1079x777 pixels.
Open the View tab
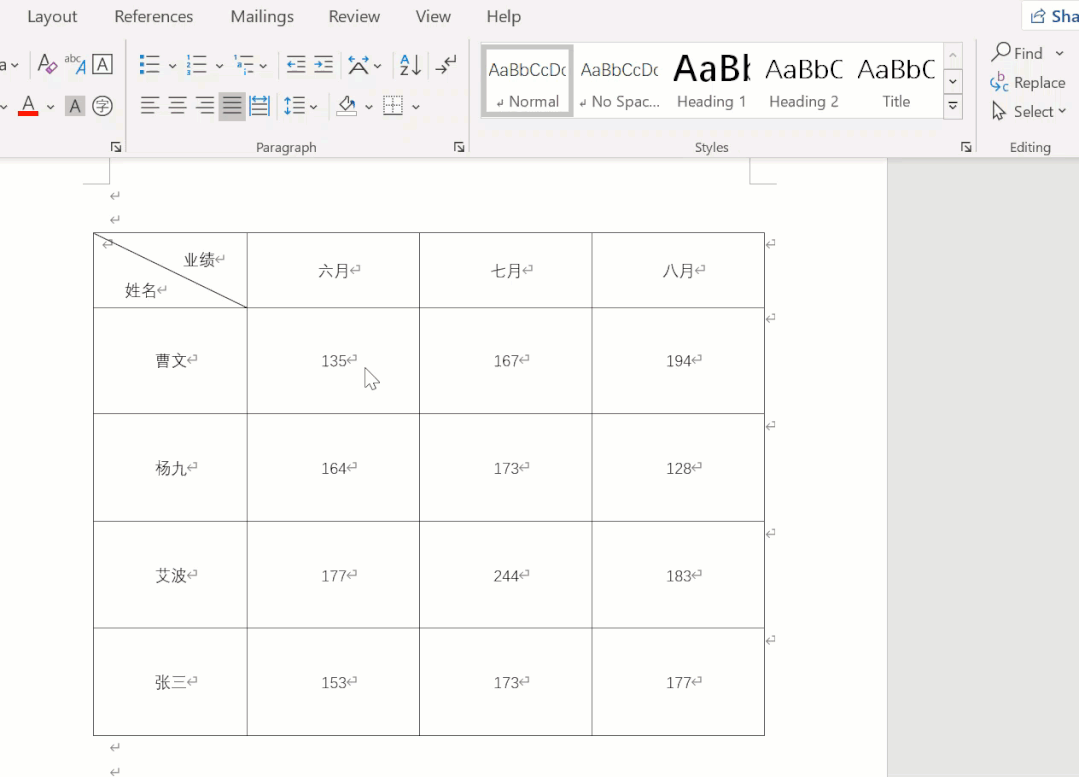pyautogui.click(x=433, y=17)
